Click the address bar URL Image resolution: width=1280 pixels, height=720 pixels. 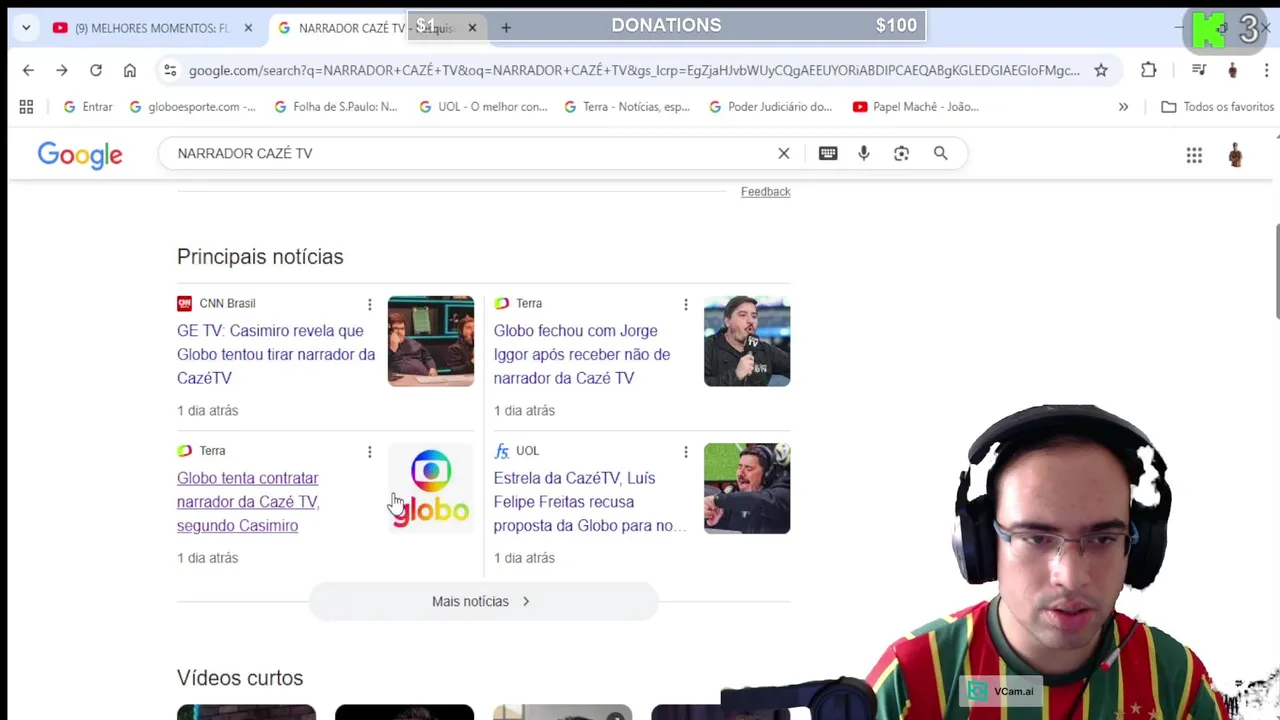[x=634, y=70]
